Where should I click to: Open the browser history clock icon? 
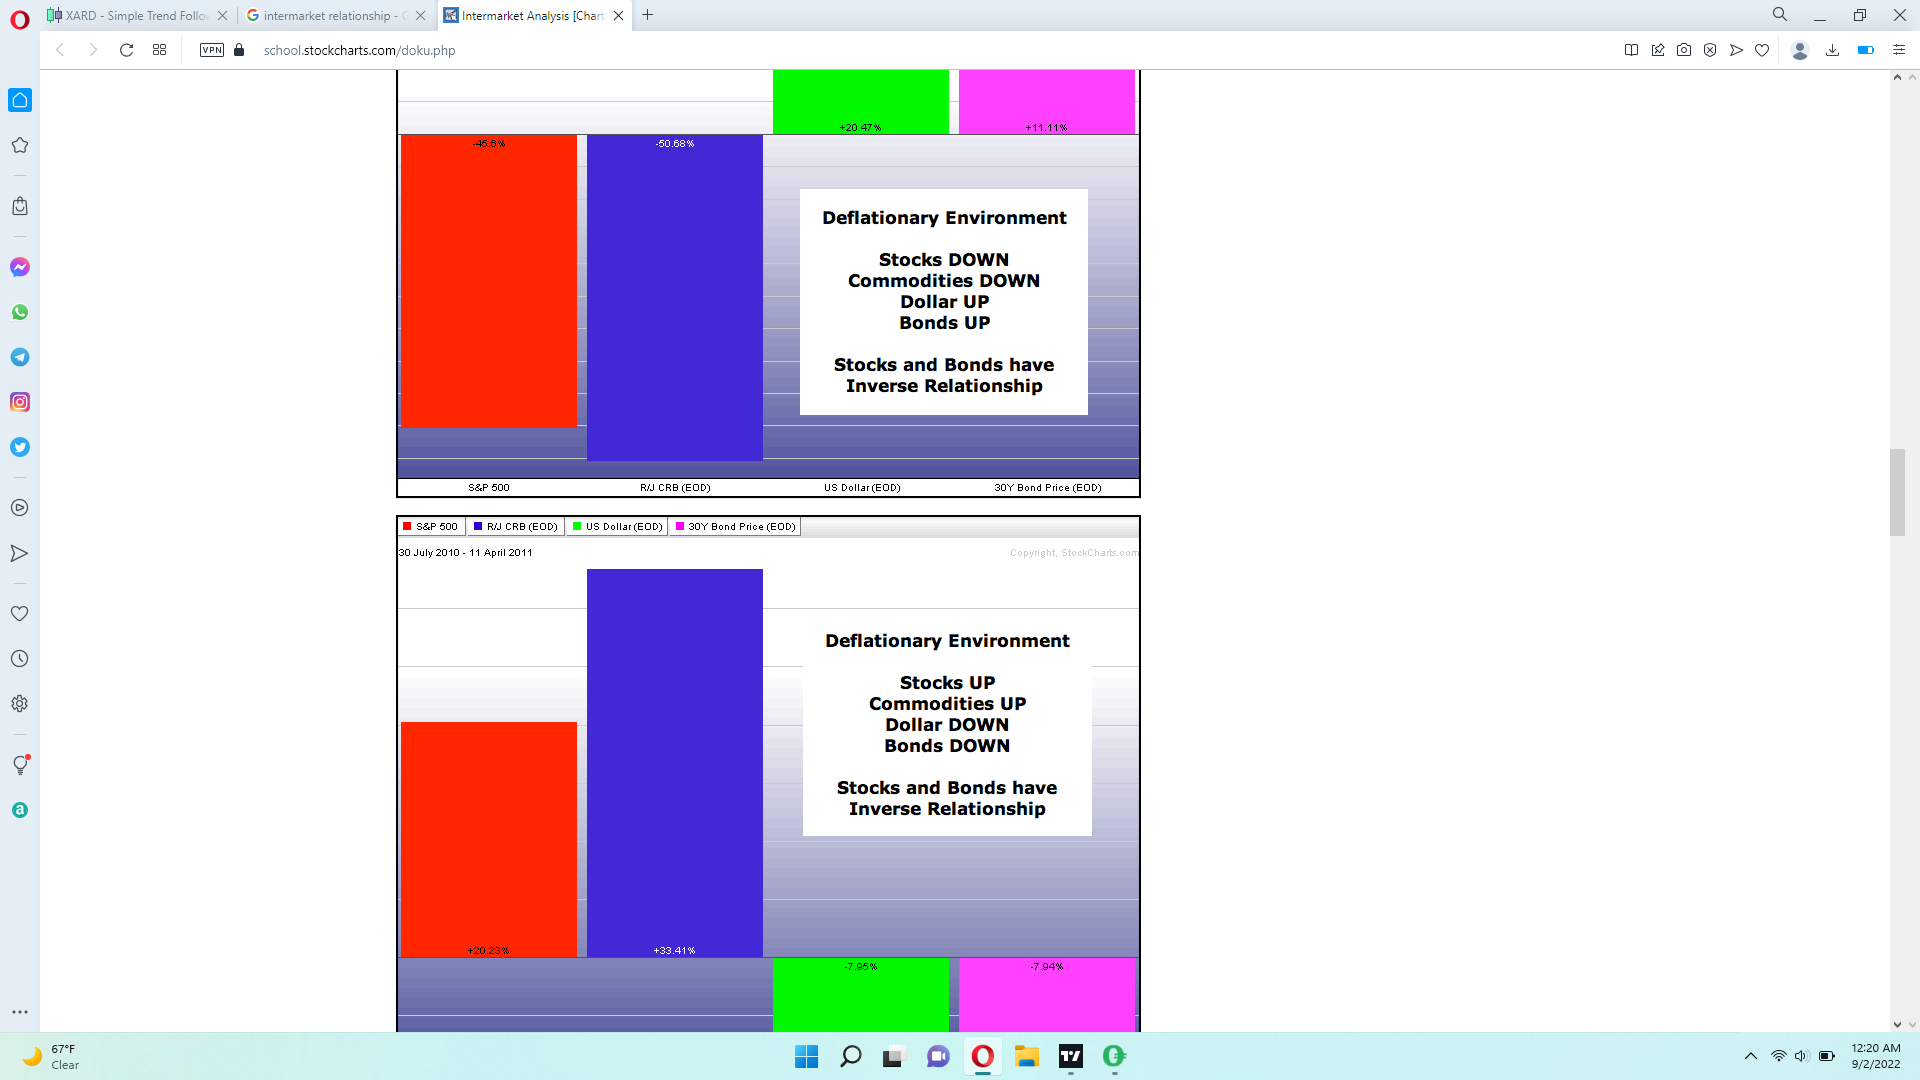pyautogui.click(x=20, y=659)
